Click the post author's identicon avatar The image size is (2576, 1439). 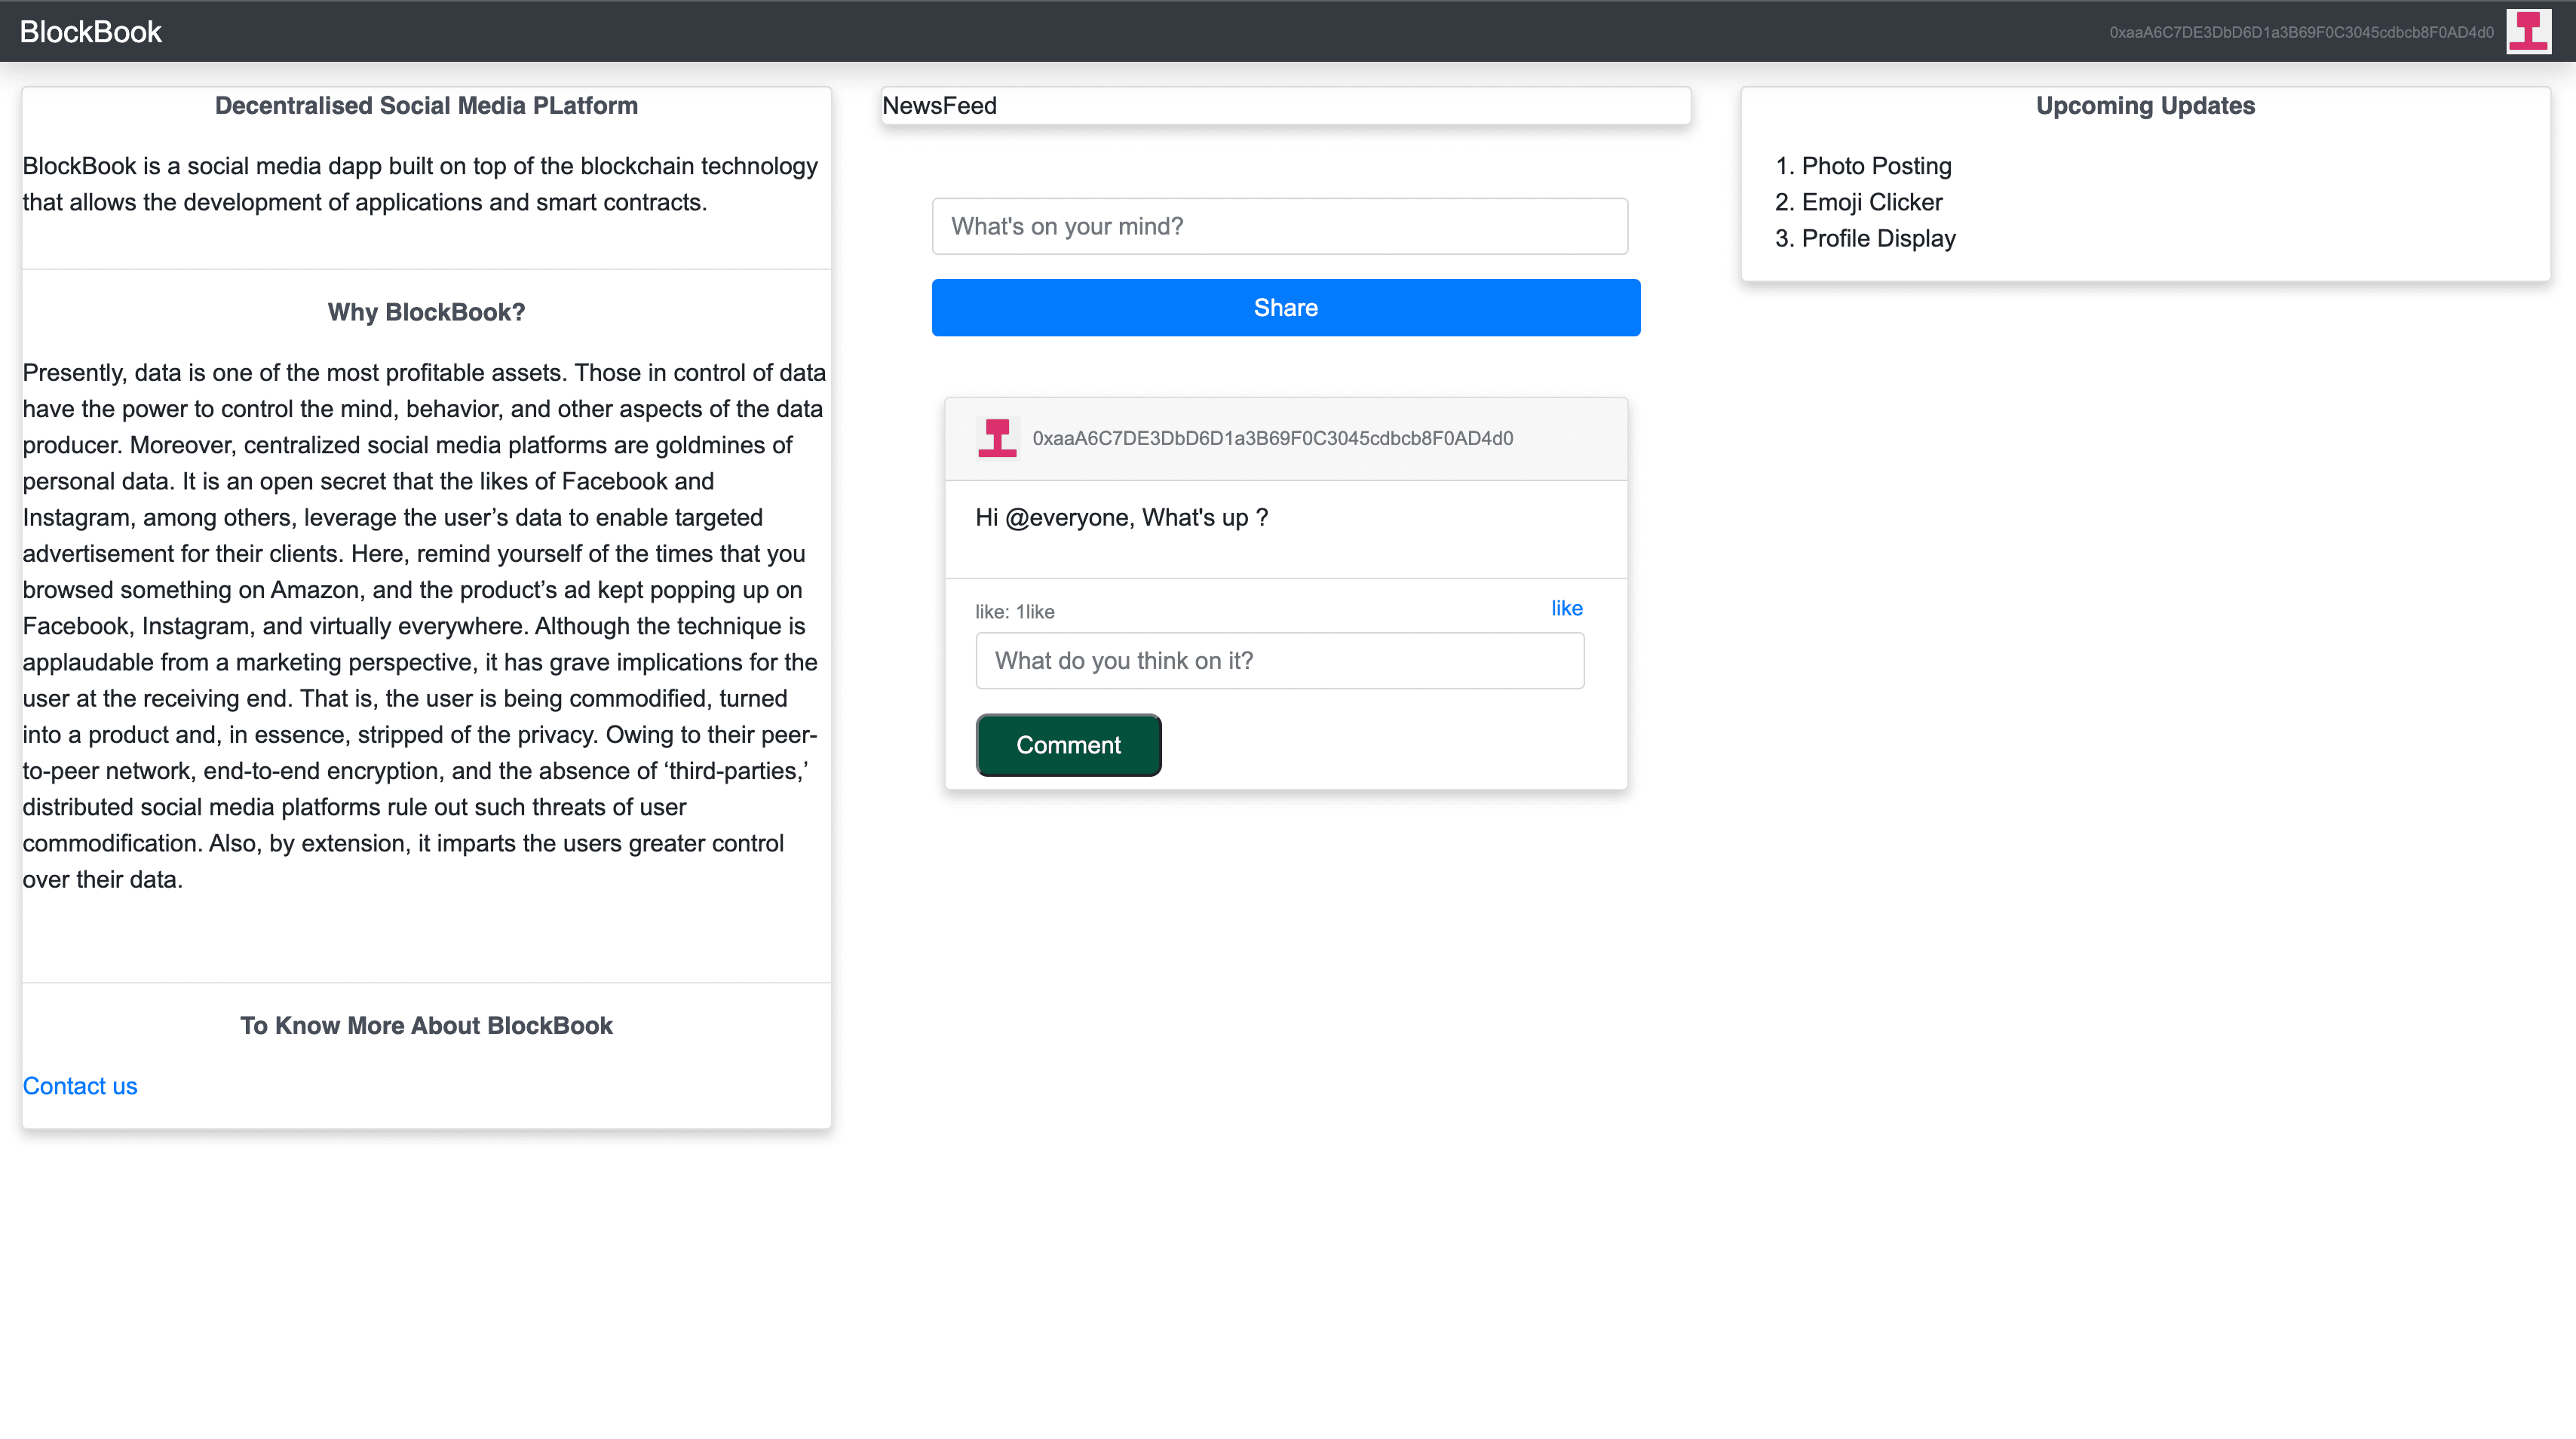pyautogui.click(x=997, y=438)
